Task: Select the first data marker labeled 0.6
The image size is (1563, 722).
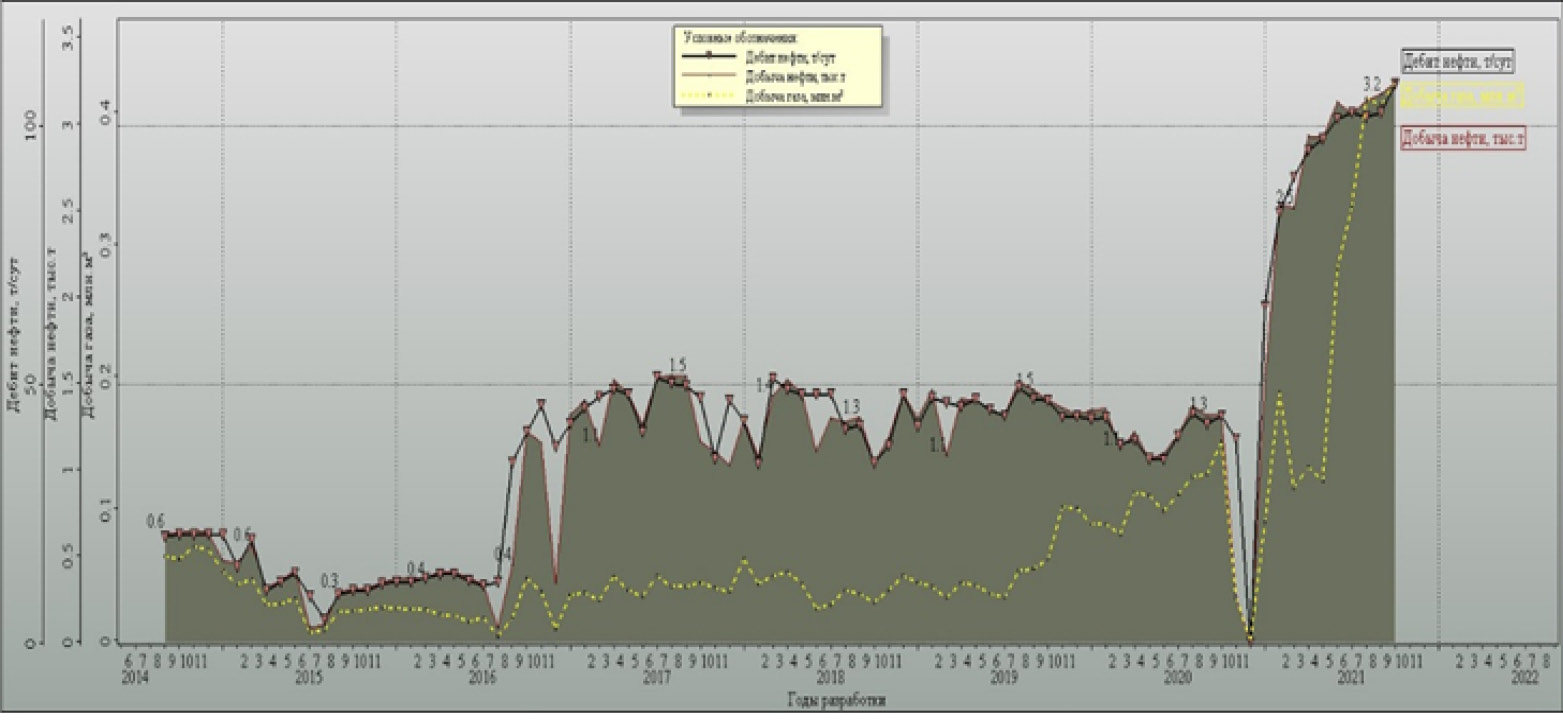Action: (165, 535)
